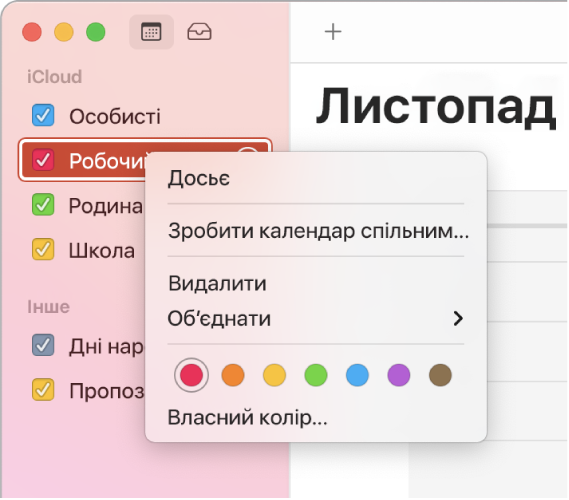Click the Інше section header

click(48, 307)
